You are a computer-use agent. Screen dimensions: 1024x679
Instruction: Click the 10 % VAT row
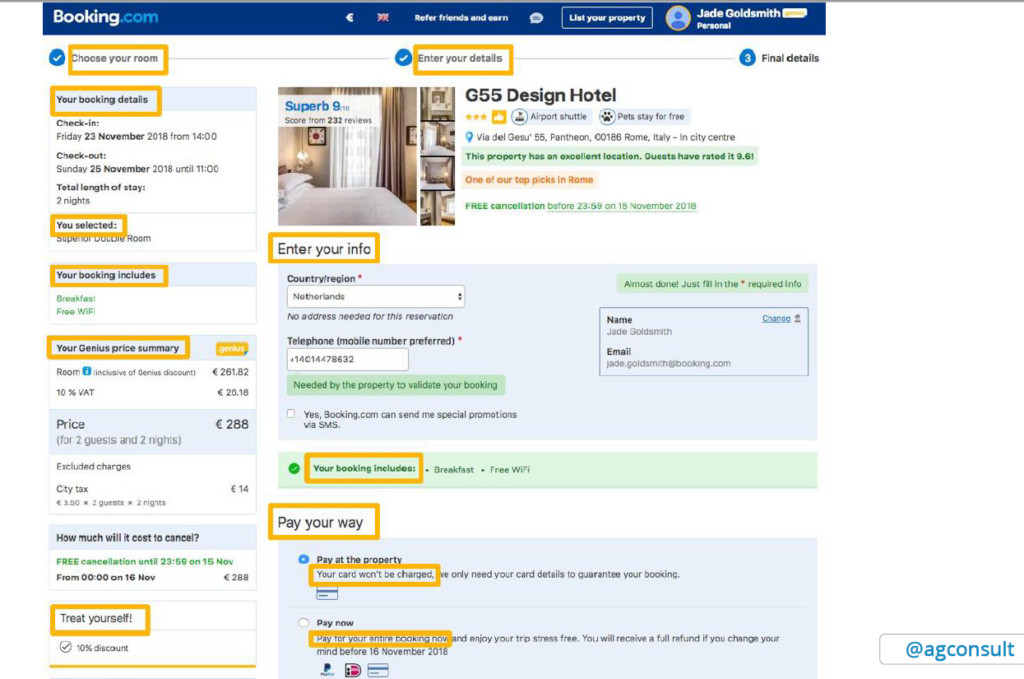point(152,392)
